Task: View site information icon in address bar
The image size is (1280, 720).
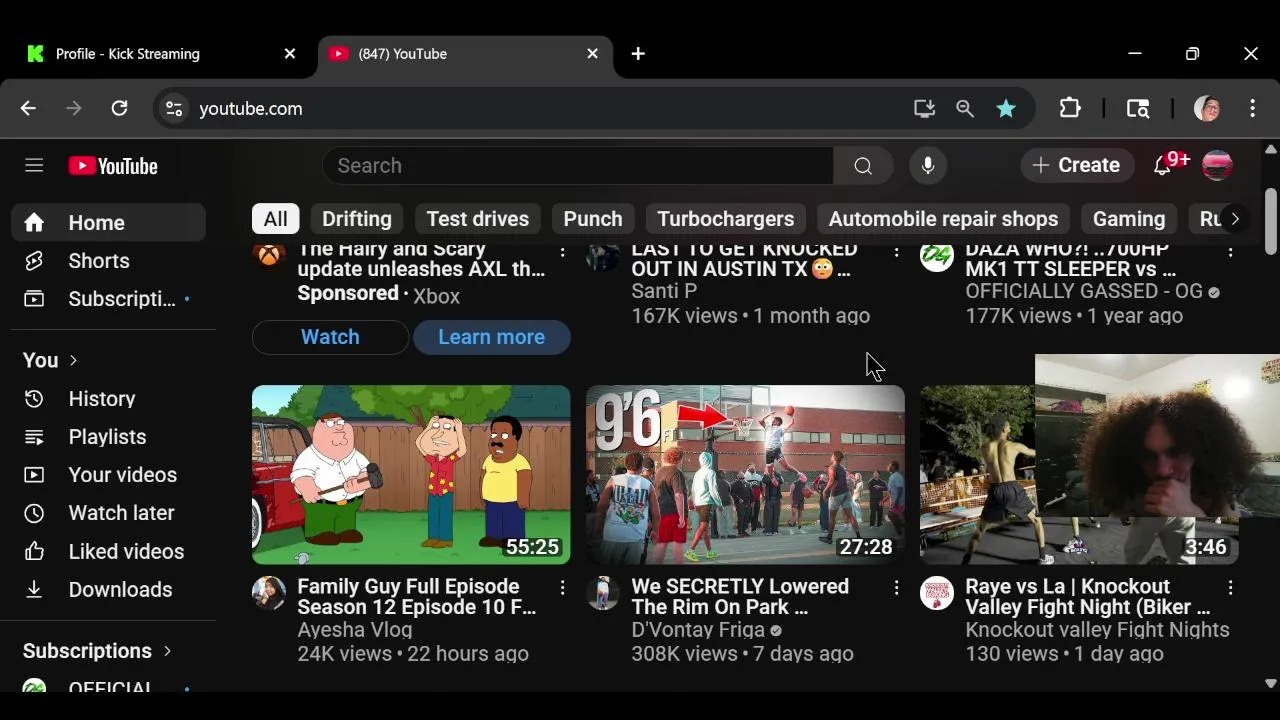Action: (x=174, y=108)
